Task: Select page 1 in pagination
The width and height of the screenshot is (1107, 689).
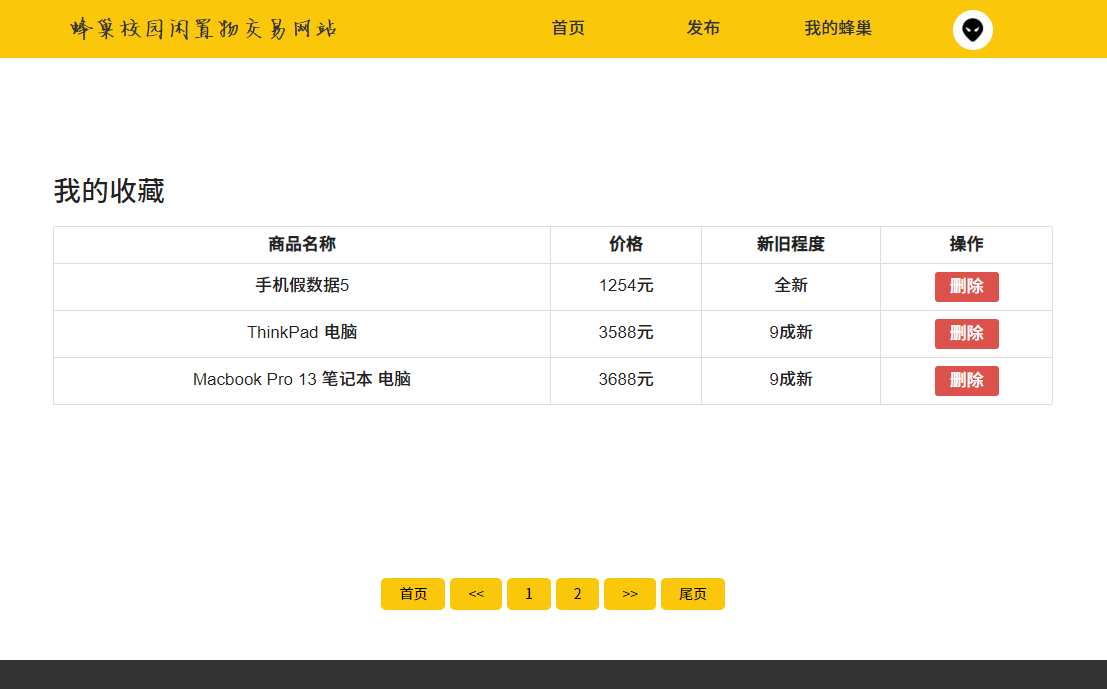Action: click(529, 594)
